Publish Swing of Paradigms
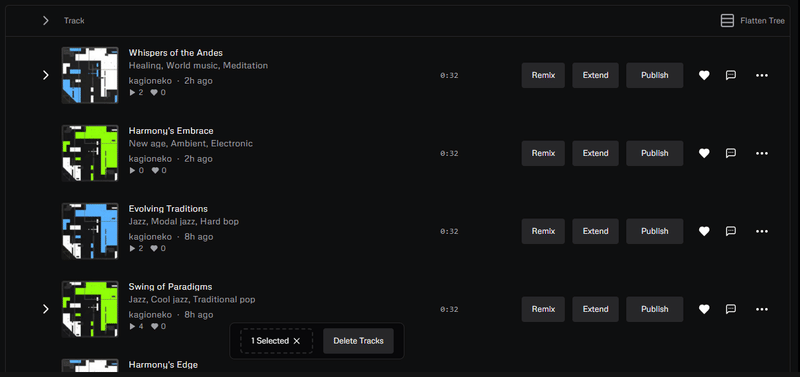This screenshot has height=377, width=800. pos(655,309)
